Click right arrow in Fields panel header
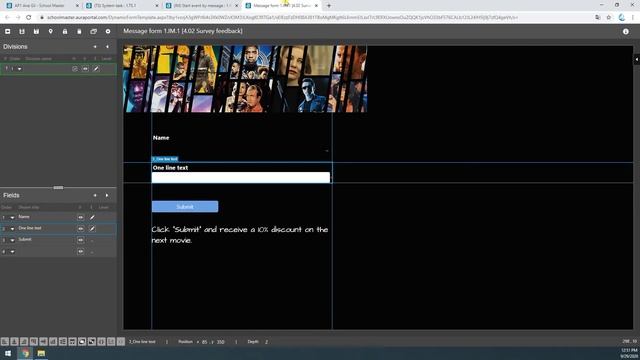The width and height of the screenshot is (640, 360). (x=107, y=196)
